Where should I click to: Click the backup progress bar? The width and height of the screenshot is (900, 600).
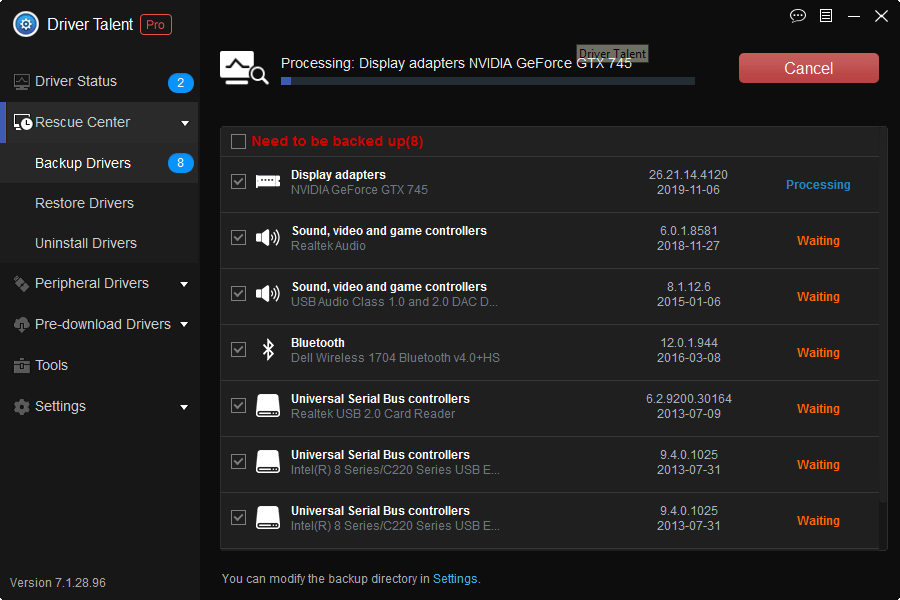[488, 81]
